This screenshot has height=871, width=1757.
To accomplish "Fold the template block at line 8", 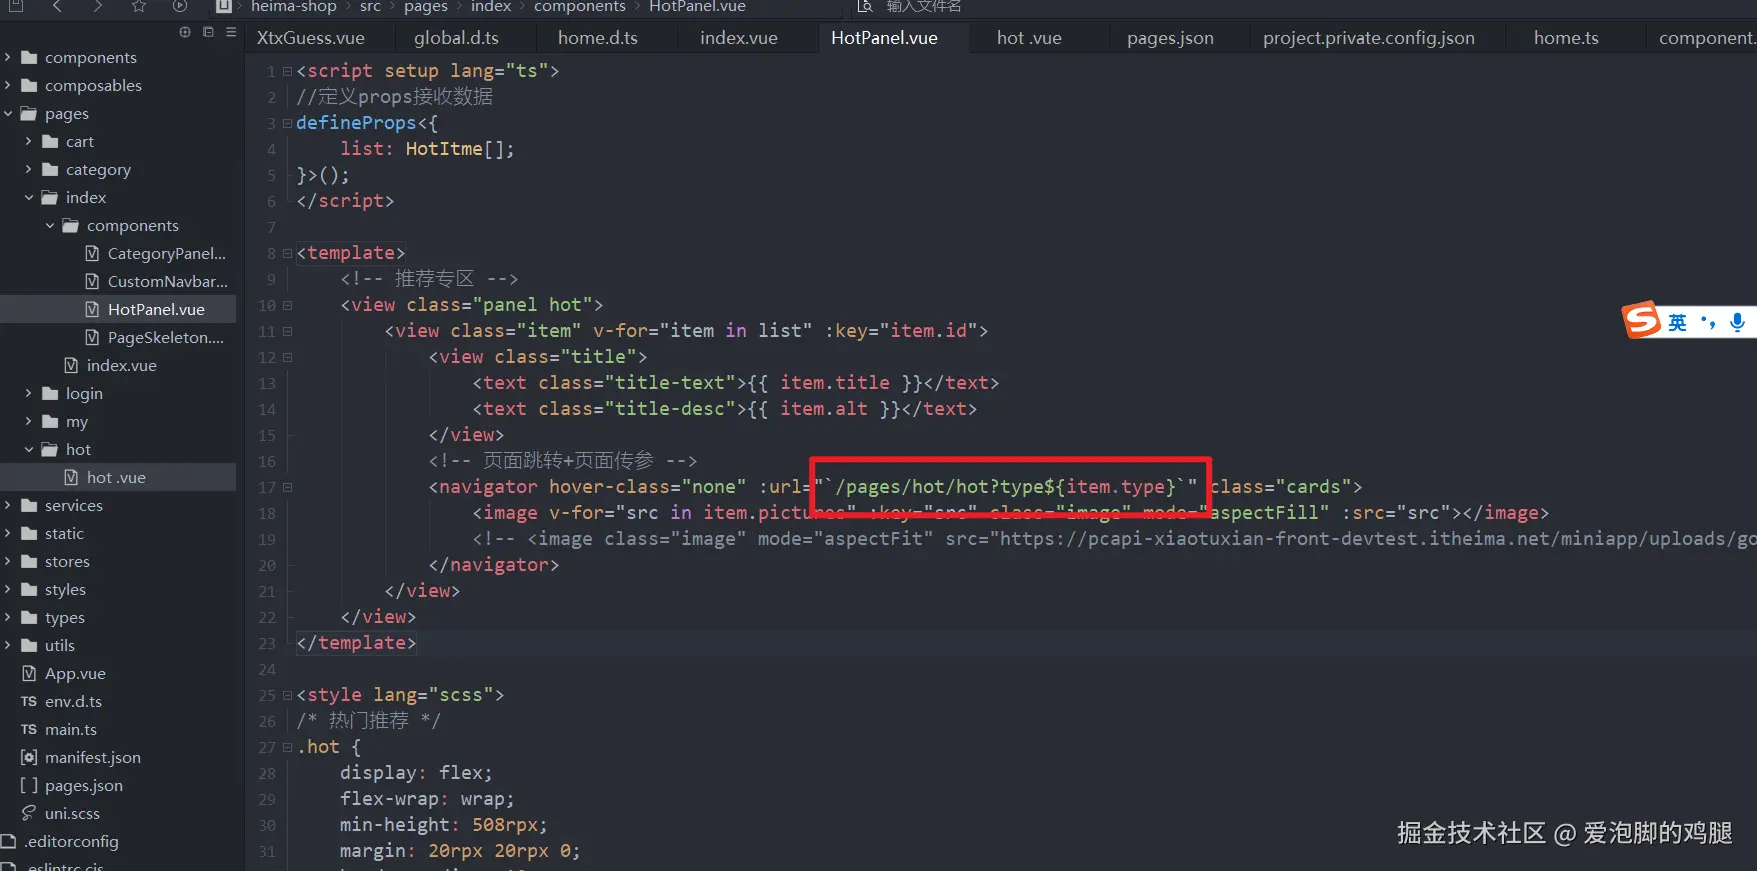I will (288, 253).
